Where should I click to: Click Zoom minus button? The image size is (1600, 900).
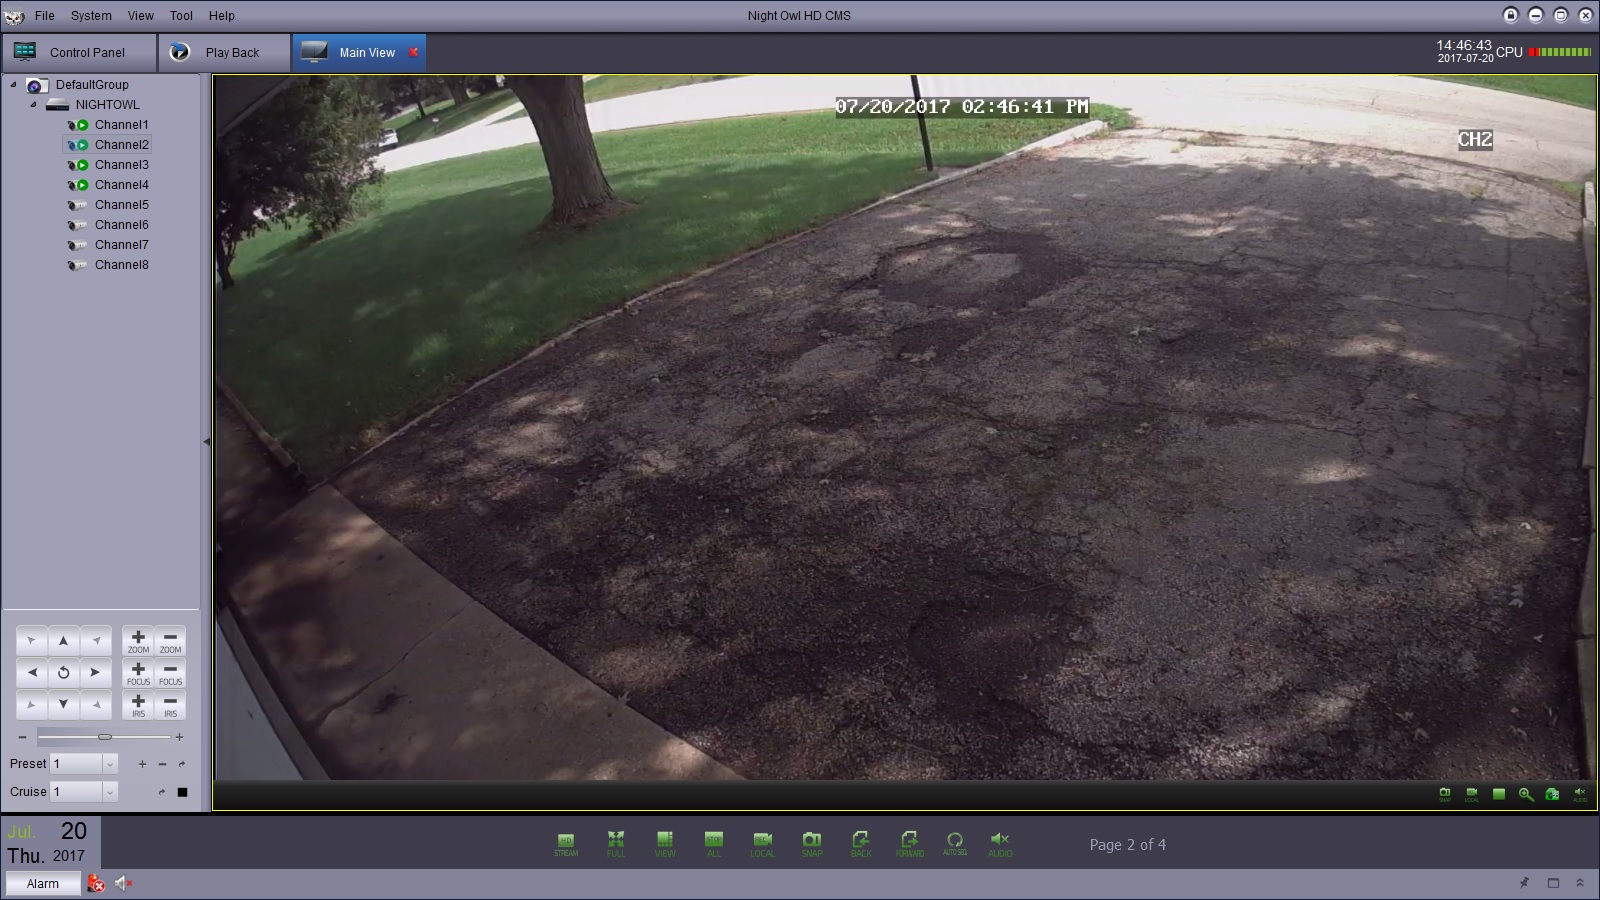tap(170, 641)
